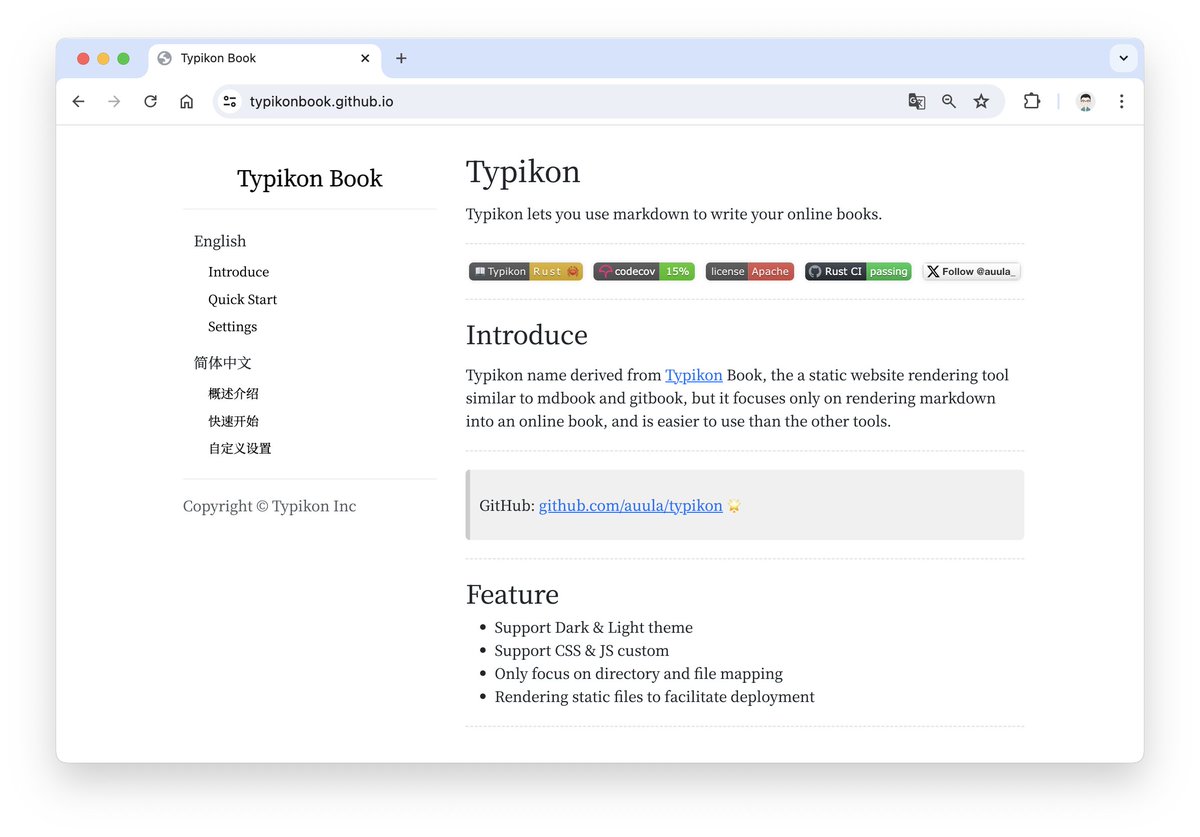Open a new tab with plus button

[401, 58]
